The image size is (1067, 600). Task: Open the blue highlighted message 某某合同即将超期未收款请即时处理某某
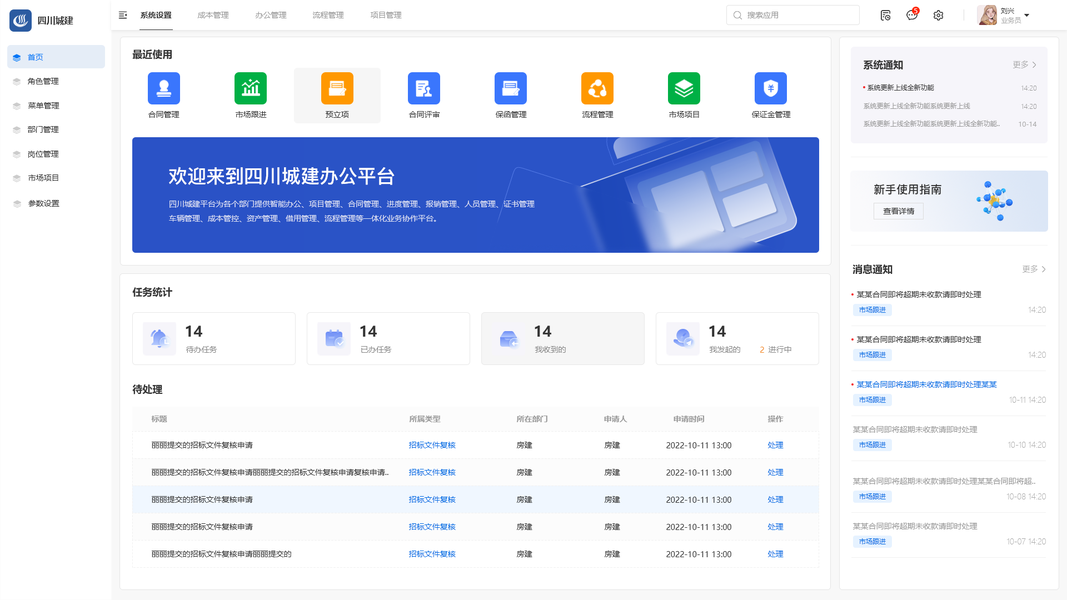[x=926, y=384]
